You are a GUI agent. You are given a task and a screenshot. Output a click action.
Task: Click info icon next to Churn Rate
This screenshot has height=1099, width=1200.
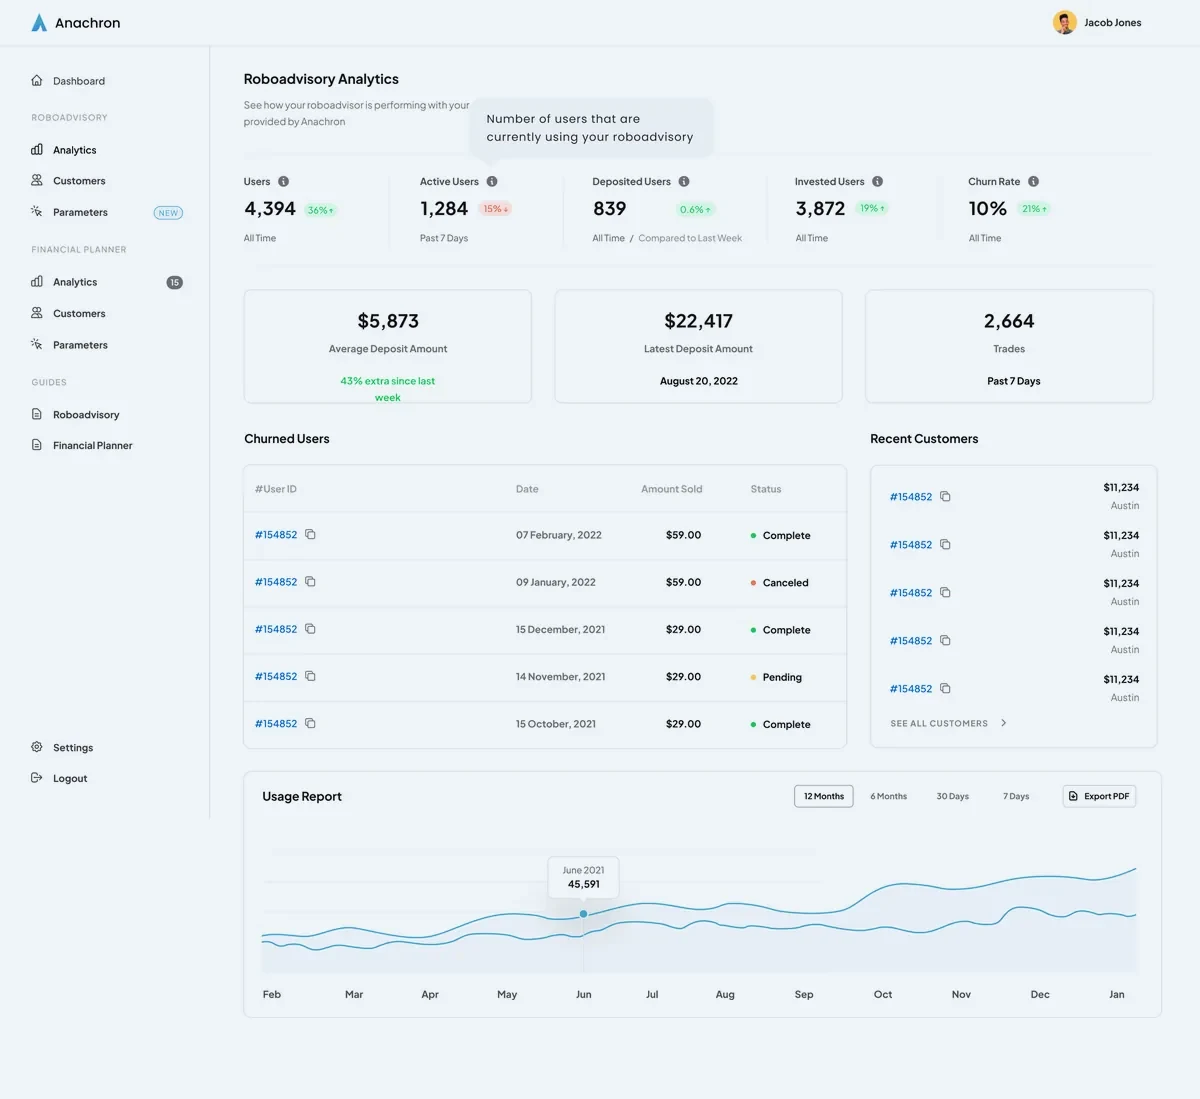coord(1033,181)
